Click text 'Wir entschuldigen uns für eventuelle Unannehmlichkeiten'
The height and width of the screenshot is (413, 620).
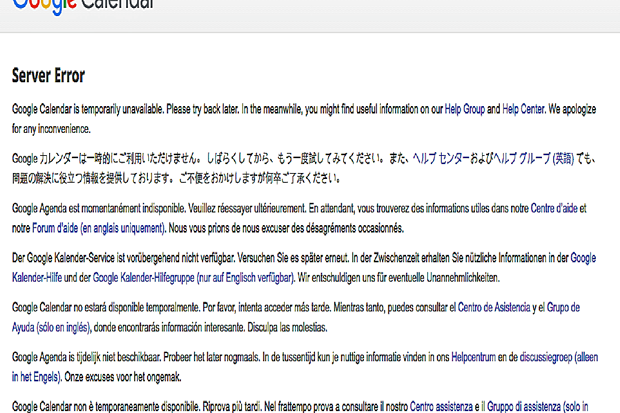(x=399, y=278)
